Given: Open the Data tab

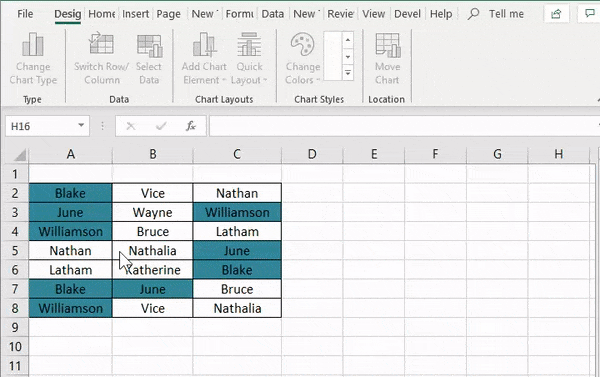Looking at the screenshot, I should [272, 14].
